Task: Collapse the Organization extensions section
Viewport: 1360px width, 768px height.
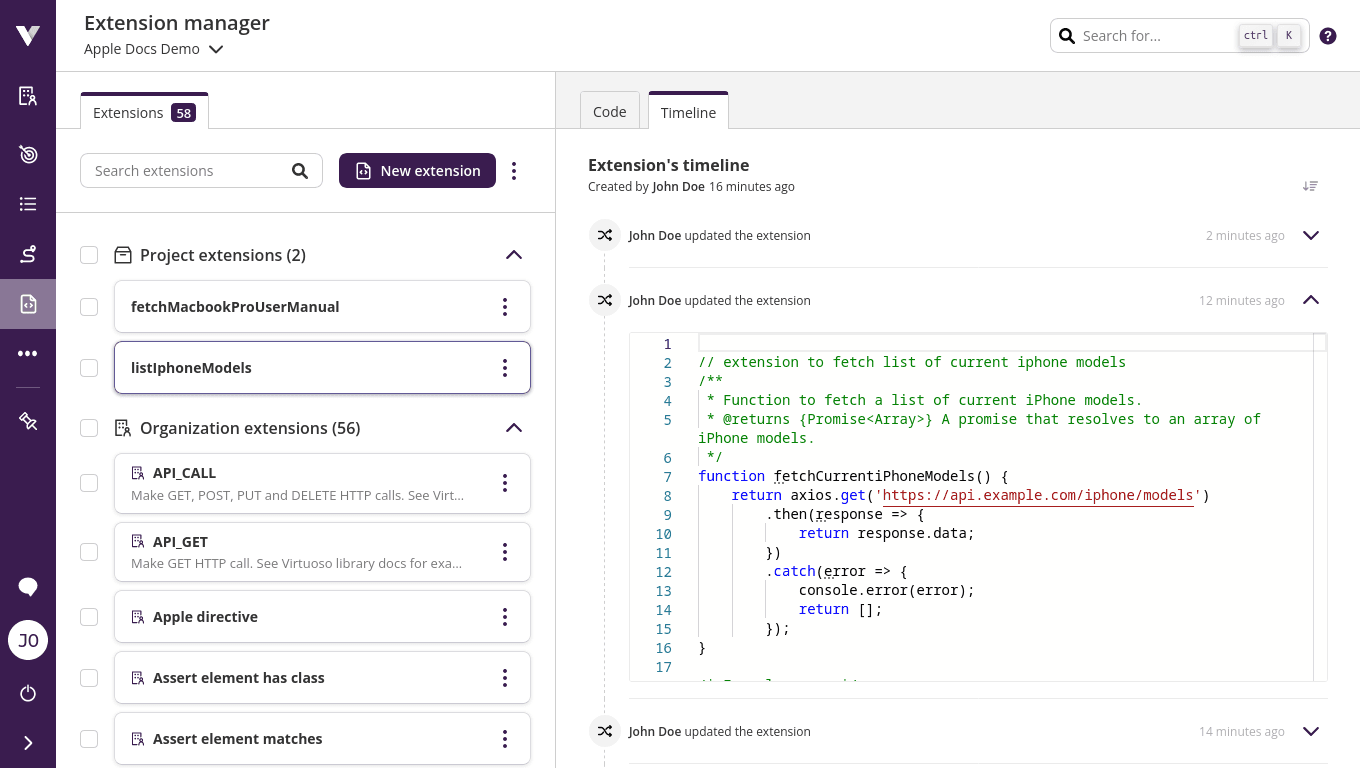Action: coord(514,428)
